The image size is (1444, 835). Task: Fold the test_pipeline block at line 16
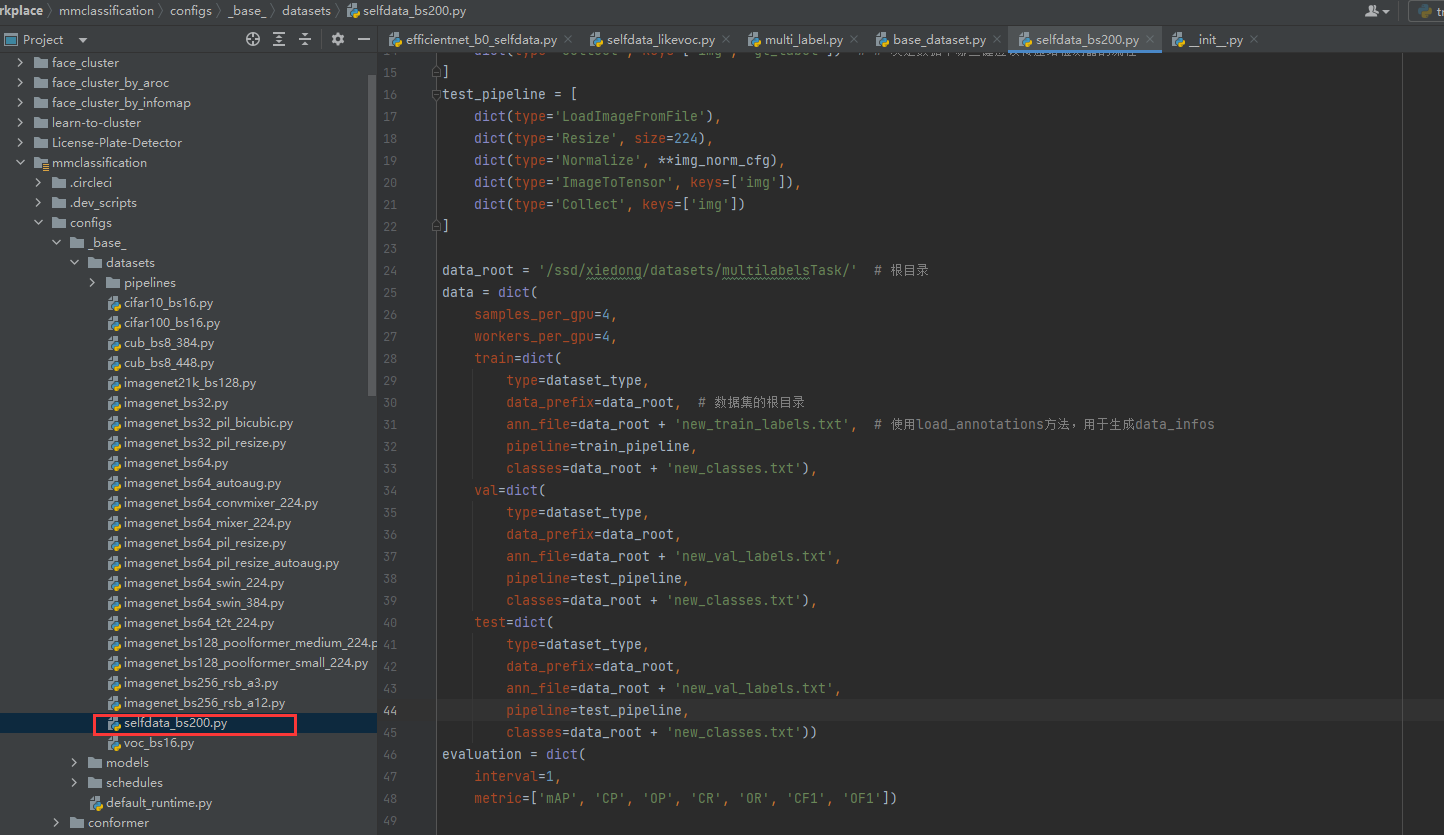click(435, 94)
